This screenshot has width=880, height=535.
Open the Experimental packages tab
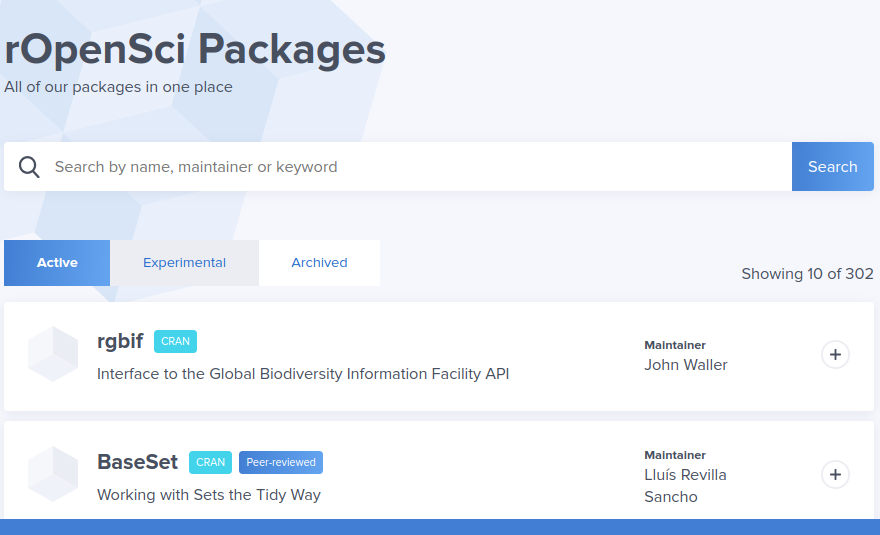click(x=184, y=263)
